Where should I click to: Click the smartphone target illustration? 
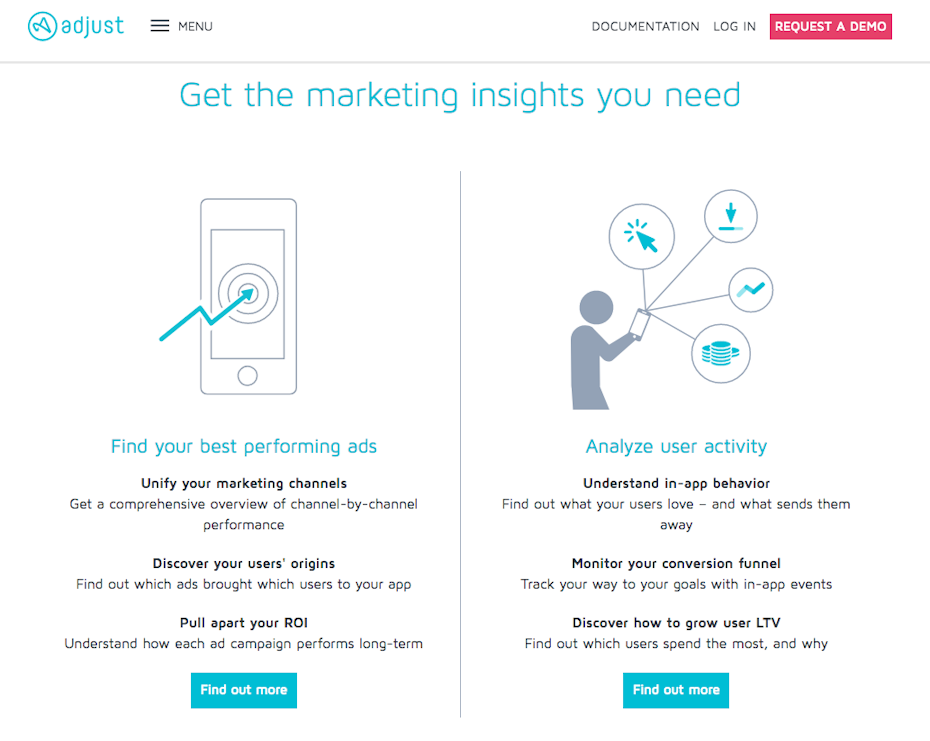pos(248,296)
